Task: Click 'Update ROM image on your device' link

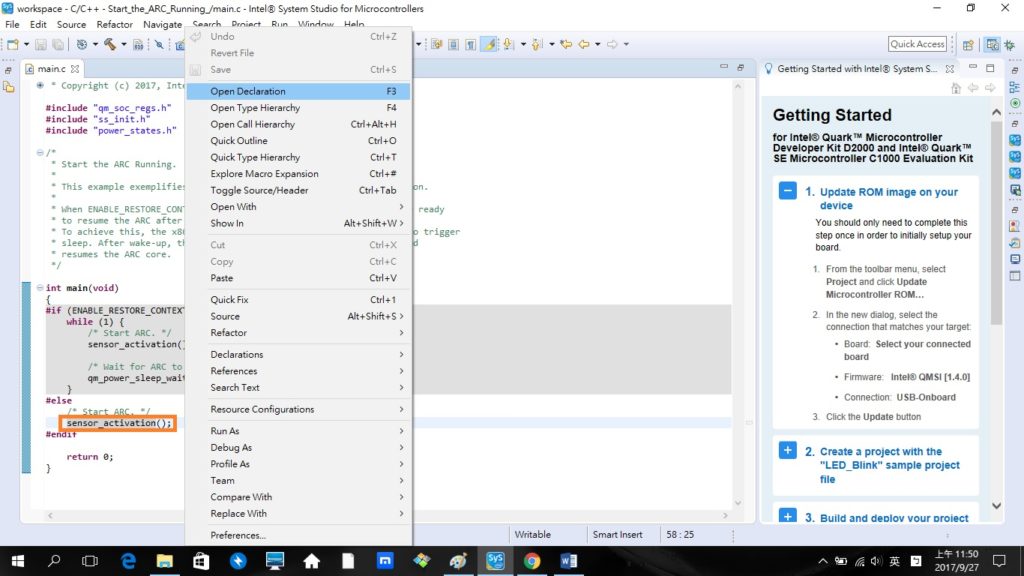Action: tap(888, 199)
